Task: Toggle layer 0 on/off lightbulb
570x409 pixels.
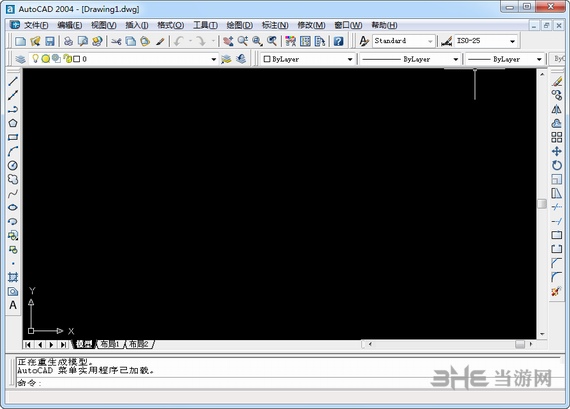Action: (35, 59)
